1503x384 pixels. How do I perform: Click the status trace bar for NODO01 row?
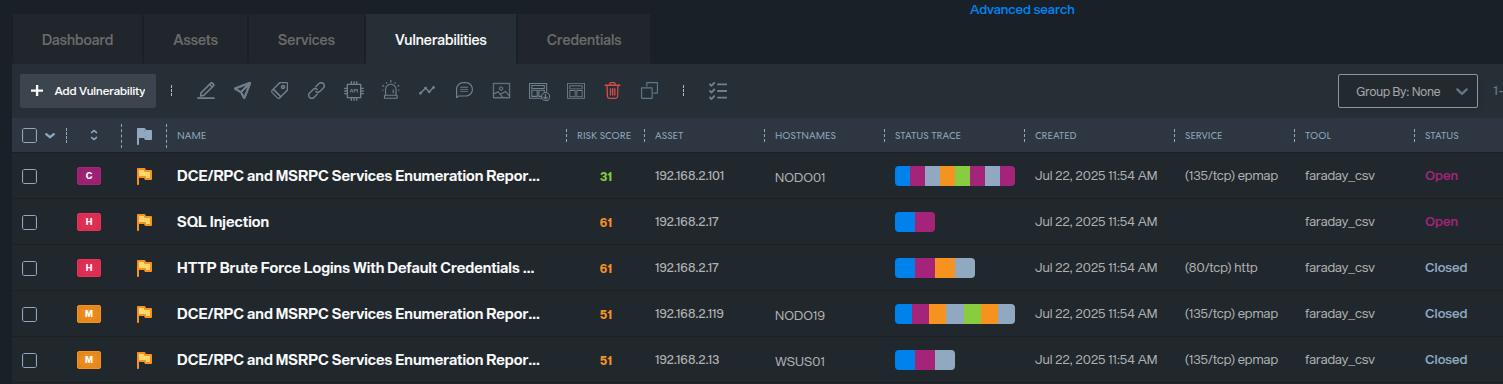point(955,176)
